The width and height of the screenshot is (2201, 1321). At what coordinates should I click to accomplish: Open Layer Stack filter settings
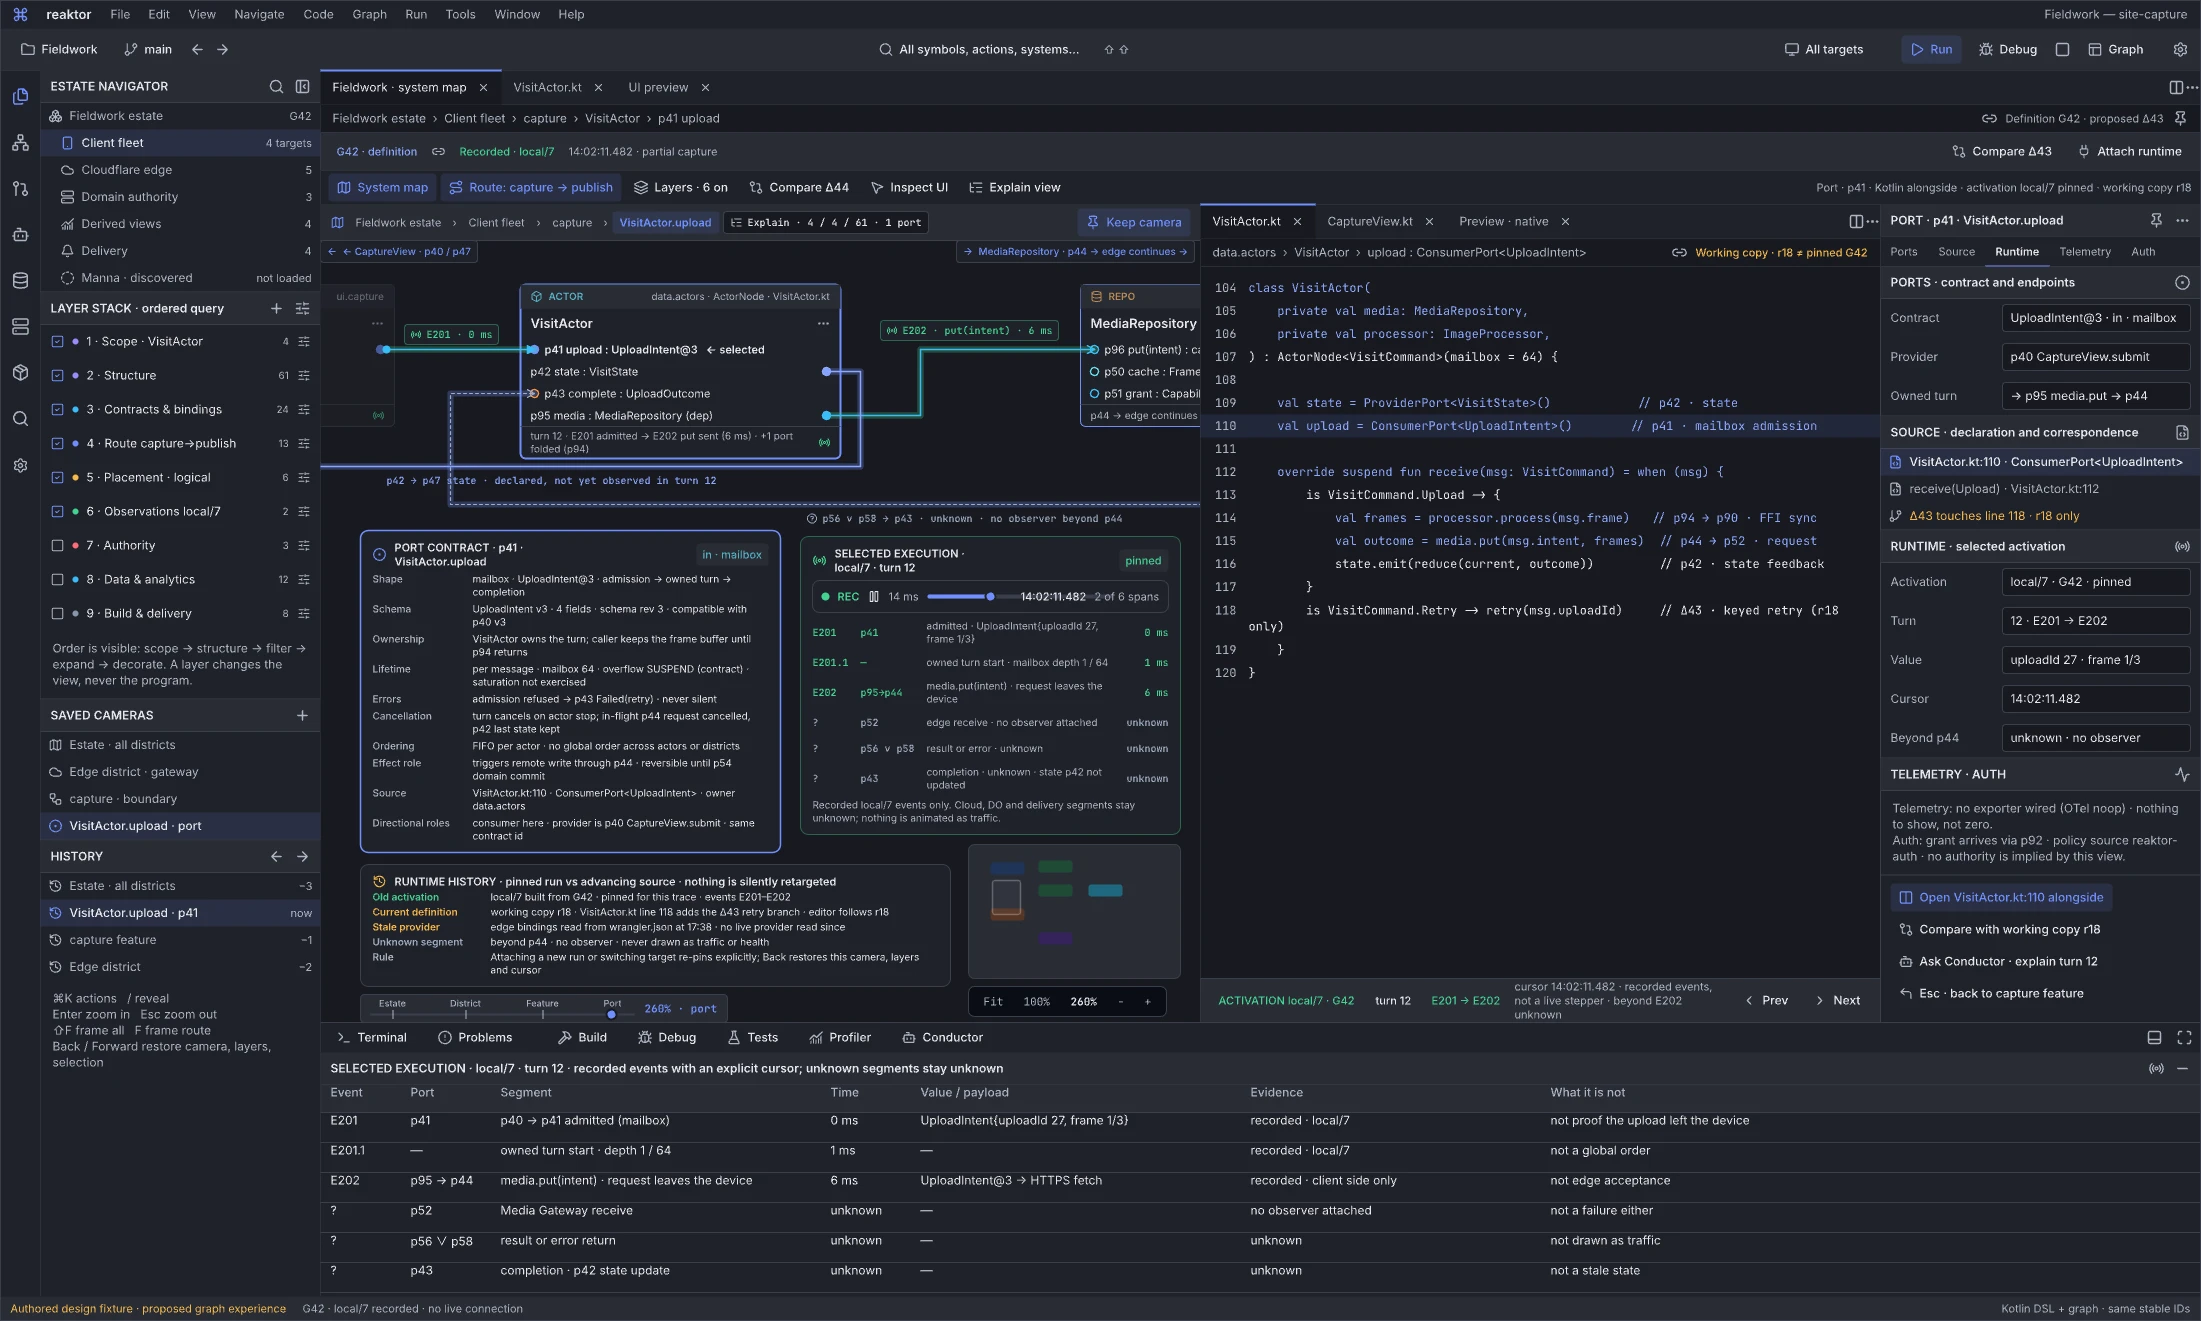(x=302, y=309)
